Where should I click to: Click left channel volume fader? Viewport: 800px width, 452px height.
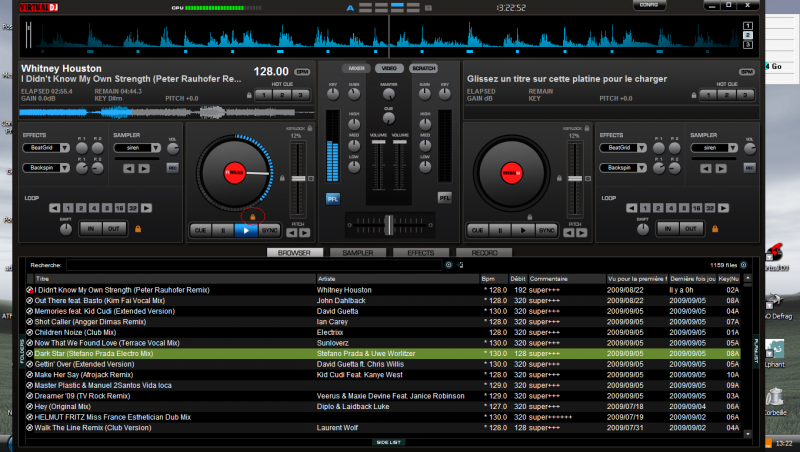pyautogui.click(x=378, y=142)
